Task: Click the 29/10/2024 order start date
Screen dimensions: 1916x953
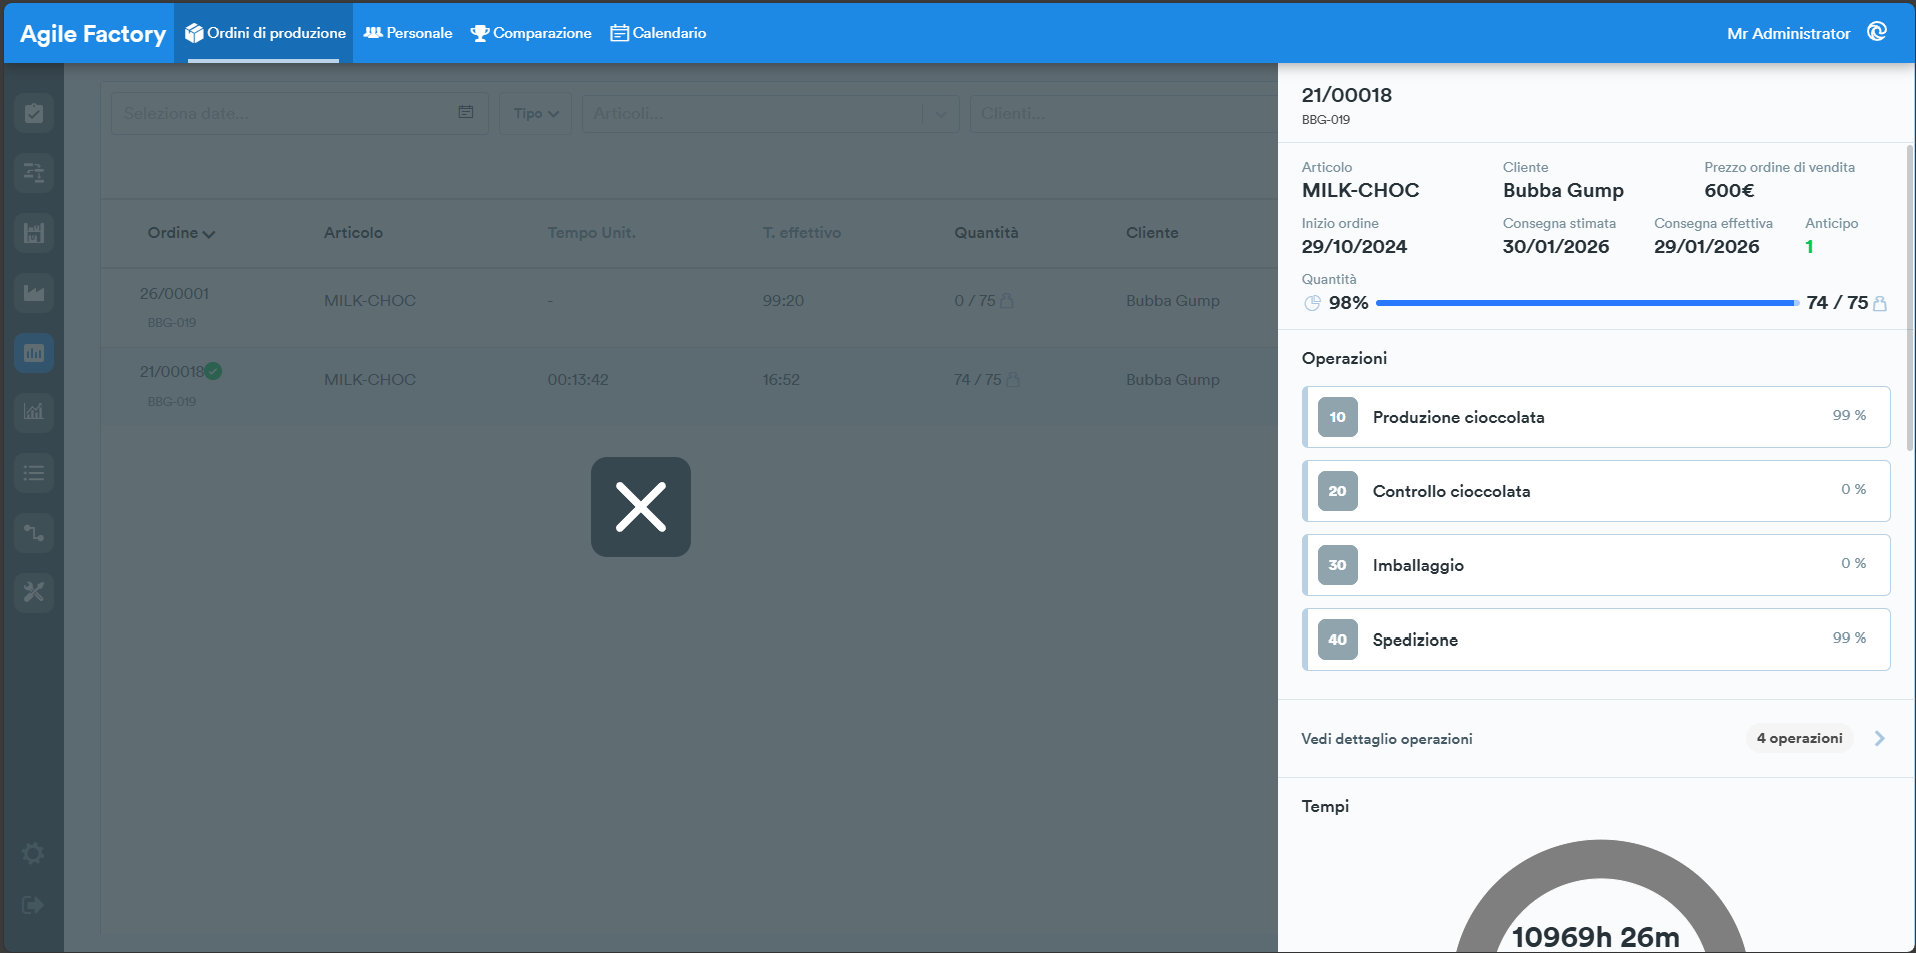Action: (1354, 247)
